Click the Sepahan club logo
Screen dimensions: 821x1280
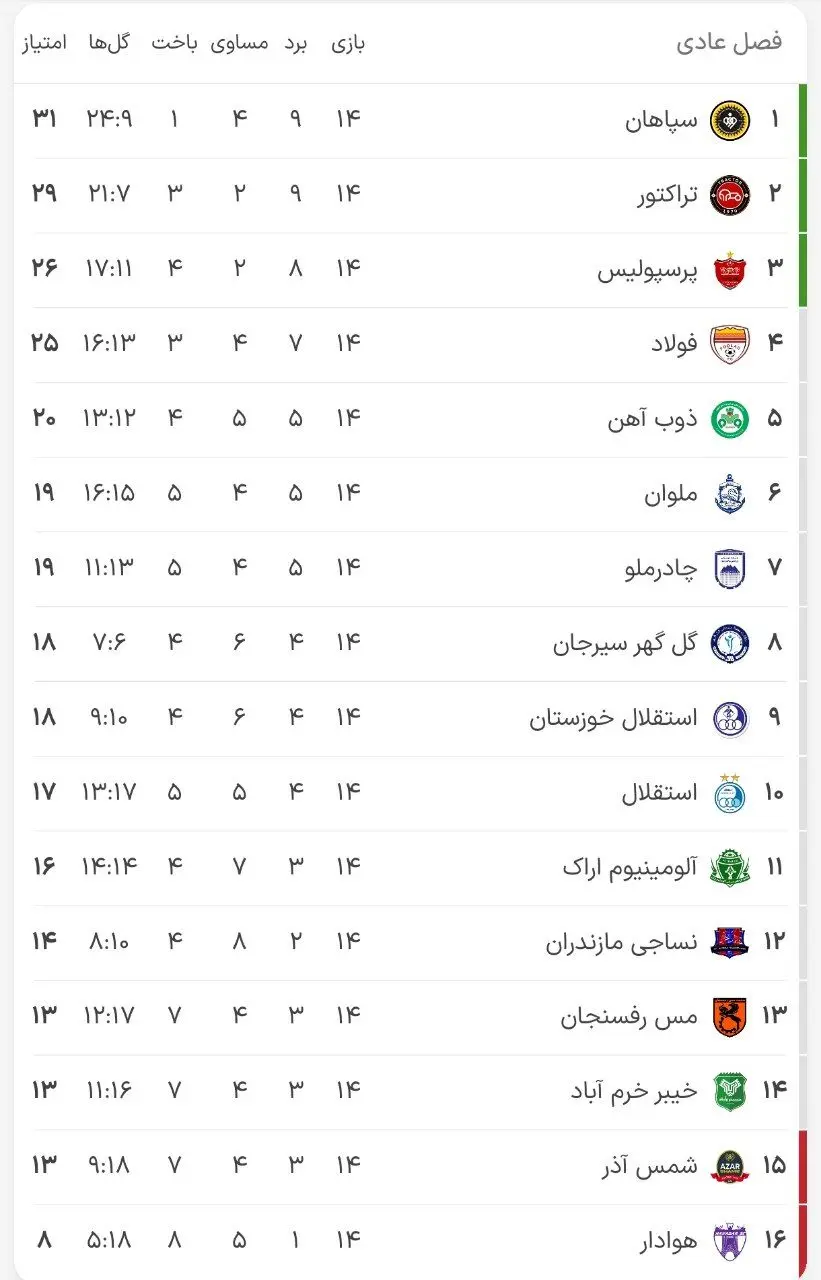point(729,120)
